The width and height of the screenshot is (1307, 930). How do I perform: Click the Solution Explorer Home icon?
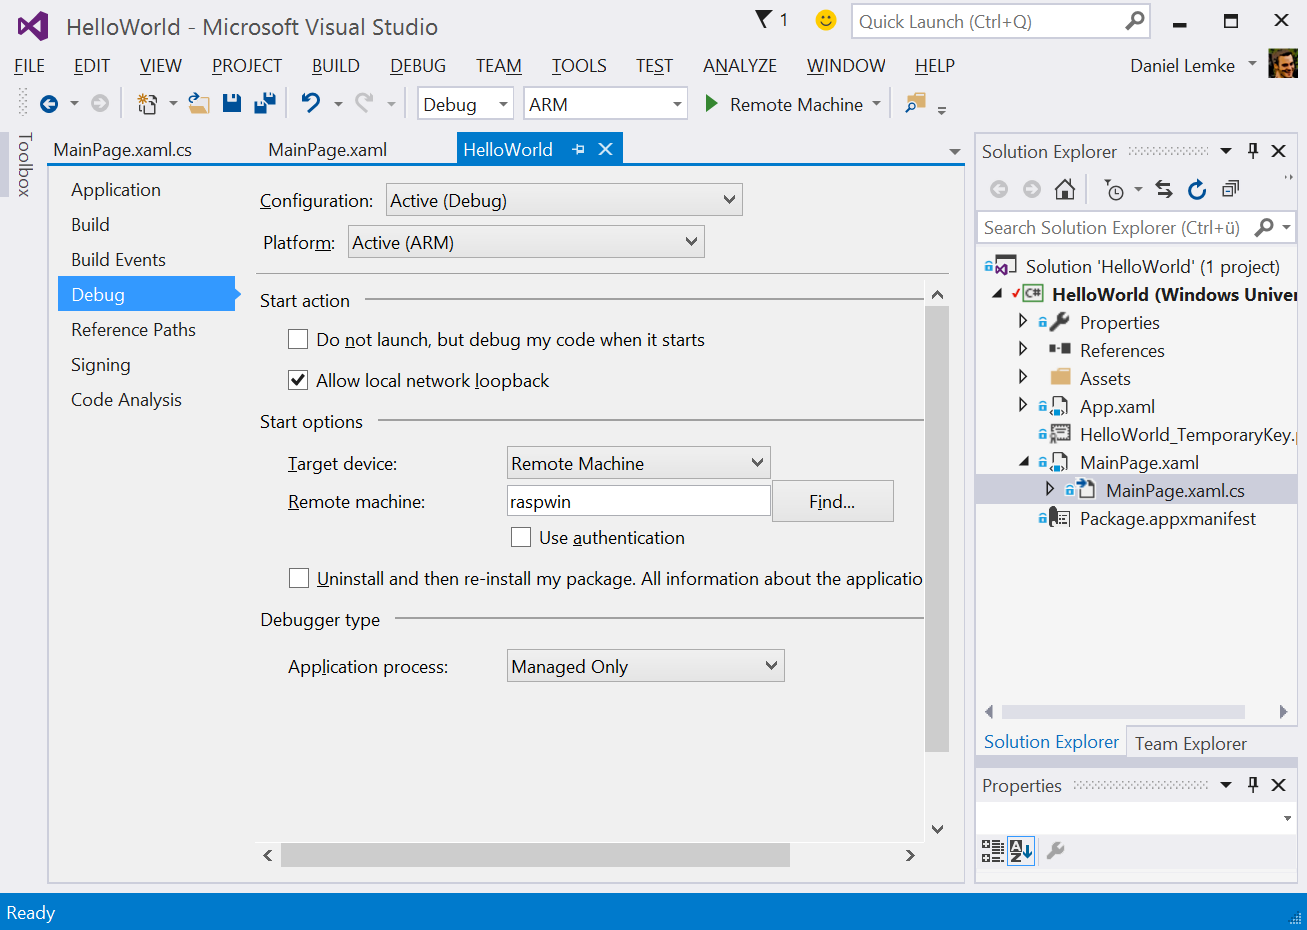click(x=1065, y=189)
